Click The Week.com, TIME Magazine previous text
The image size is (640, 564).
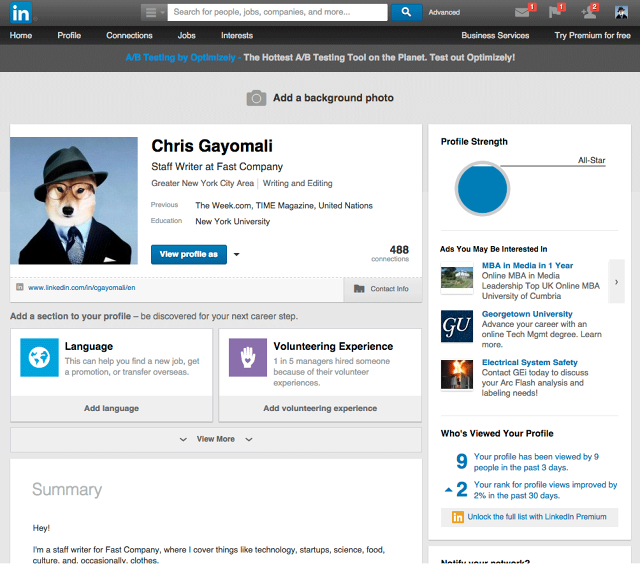tap(284, 206)
